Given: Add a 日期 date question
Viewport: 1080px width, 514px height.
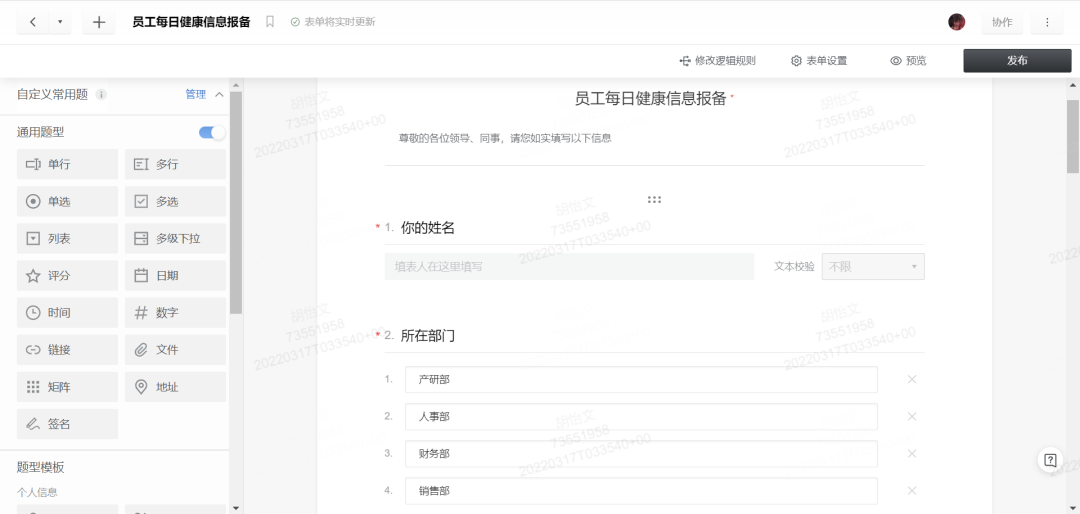Looking at the screenshot, I should click(x=176, y=276).
